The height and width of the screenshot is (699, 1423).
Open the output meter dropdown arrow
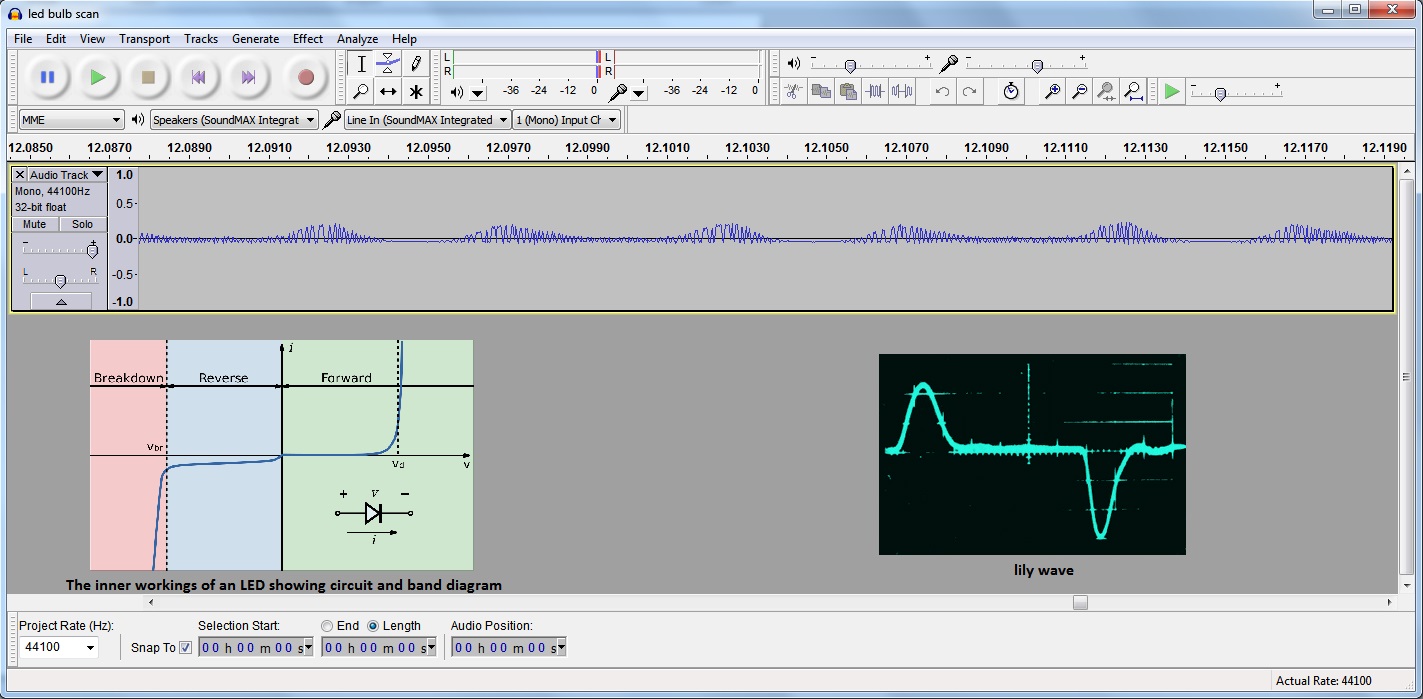[x=478, y=92]
